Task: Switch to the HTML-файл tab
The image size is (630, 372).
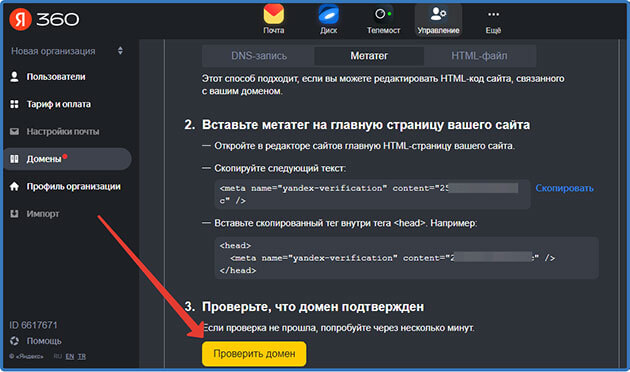Action: point(479,56)
